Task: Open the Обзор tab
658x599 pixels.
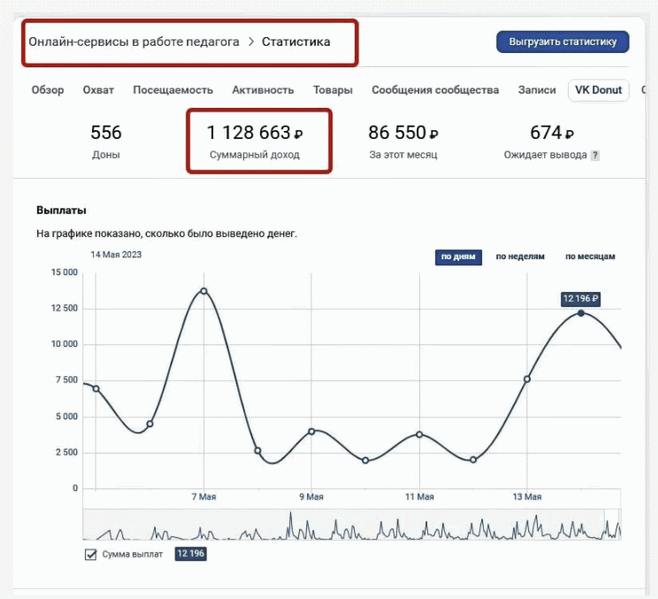Action: pos(47,90)
